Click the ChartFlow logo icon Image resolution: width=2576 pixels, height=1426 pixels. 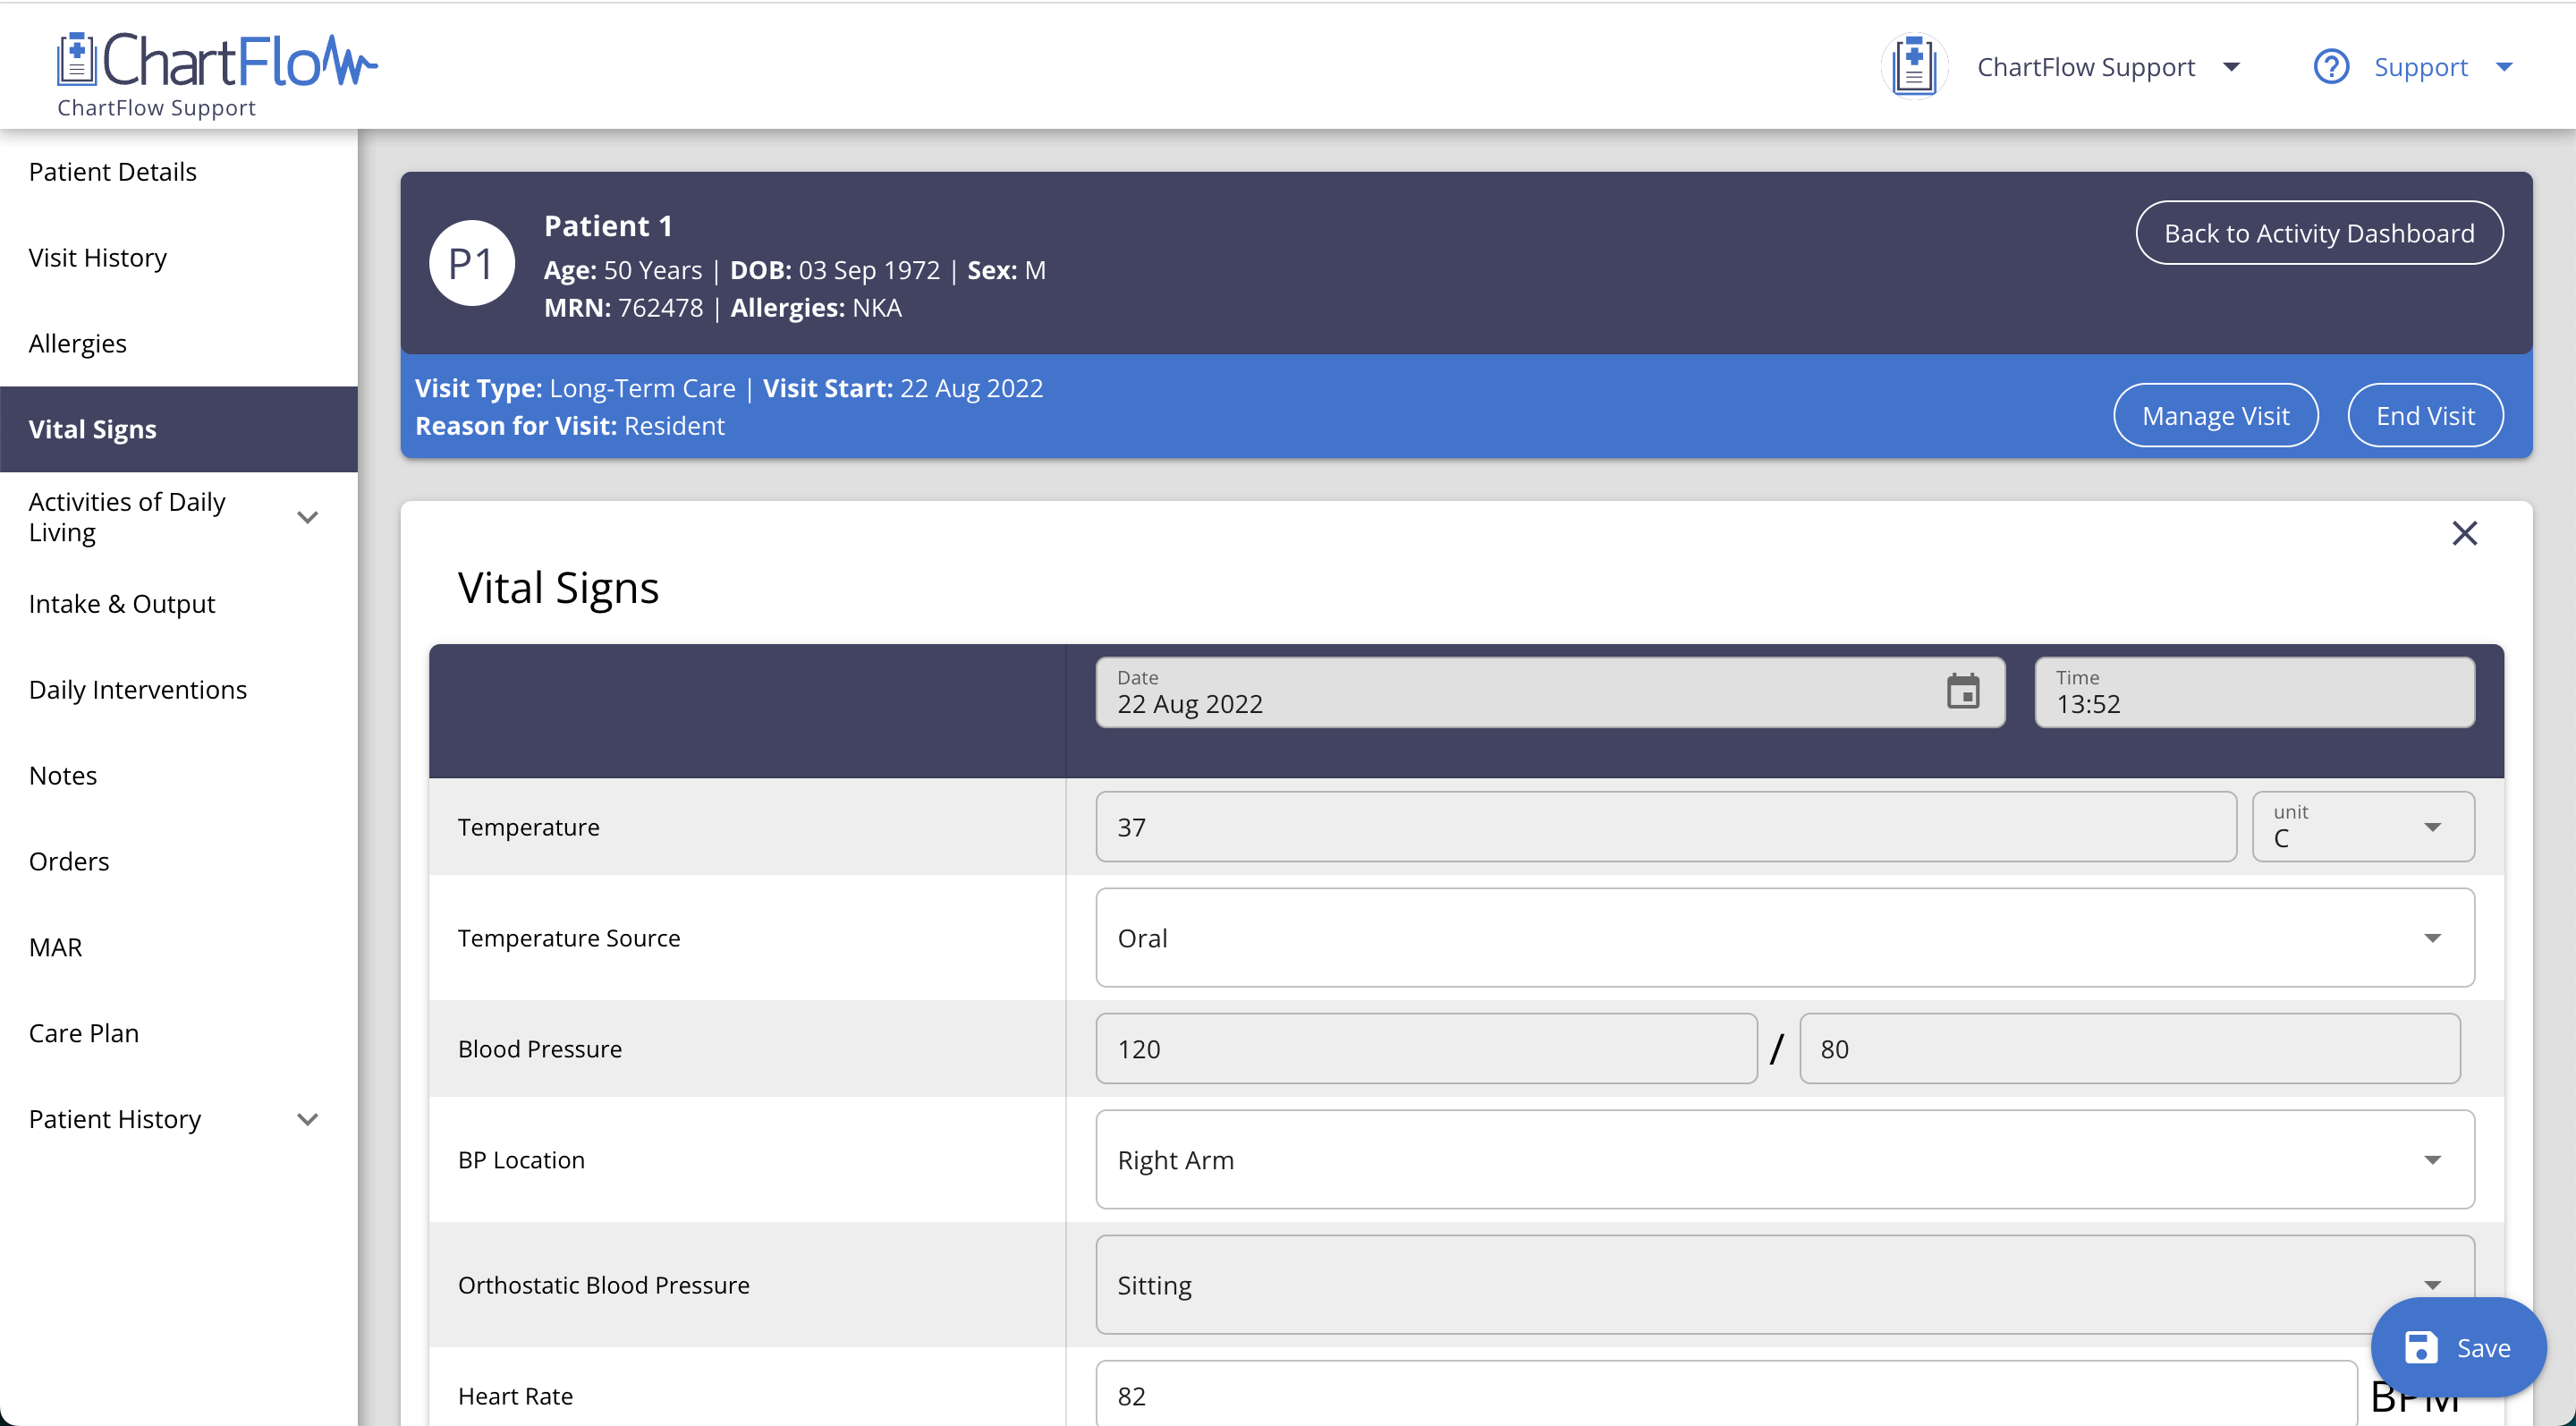(x=76, y=60)
